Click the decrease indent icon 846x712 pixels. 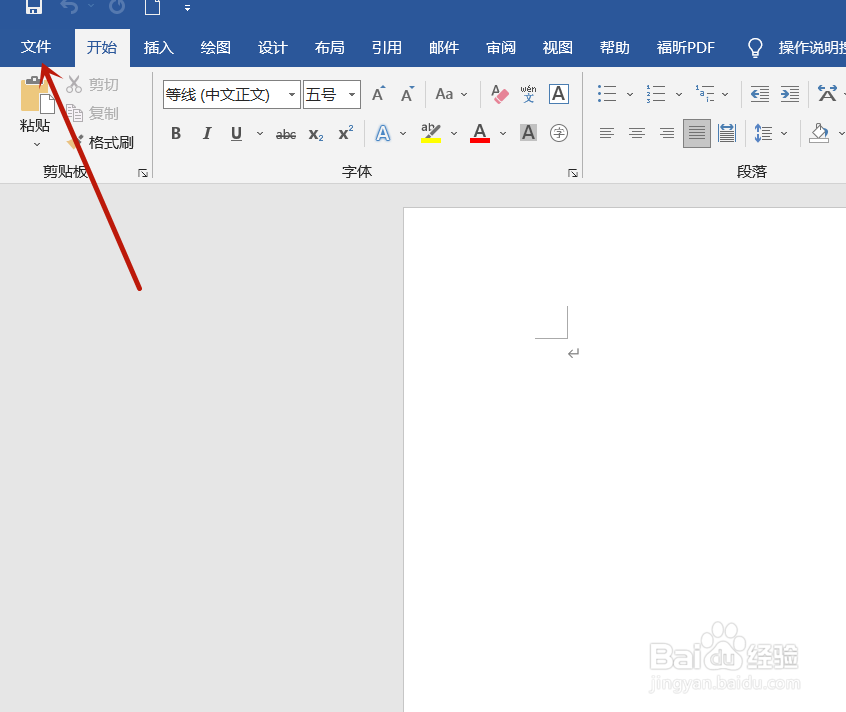(760, 94)
